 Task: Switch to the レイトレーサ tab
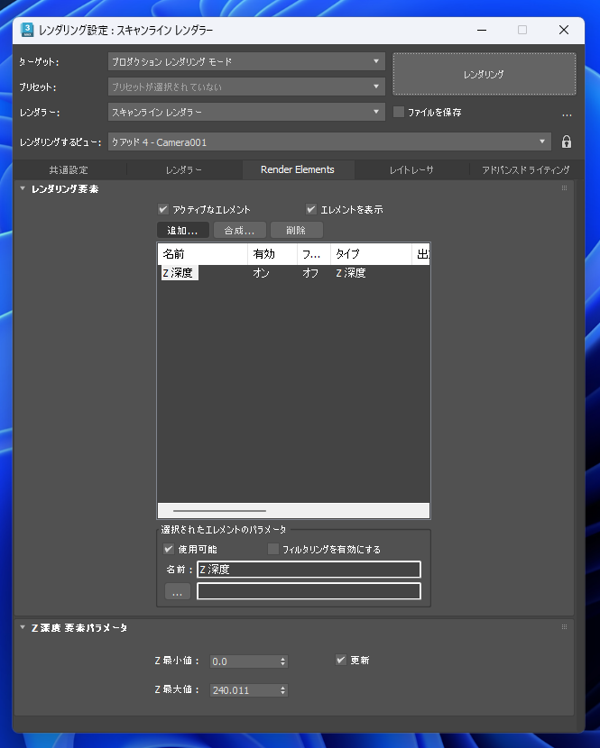(x=411, y=170)
